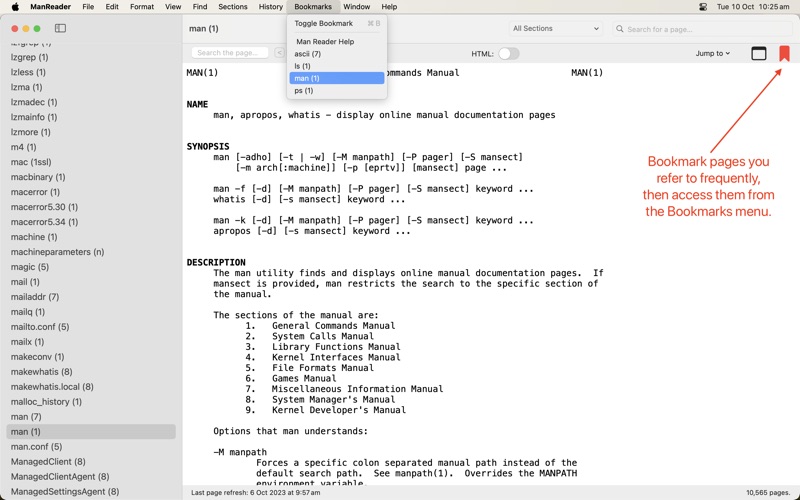Select macbinary (1) in the sidebar

(91, 177)
